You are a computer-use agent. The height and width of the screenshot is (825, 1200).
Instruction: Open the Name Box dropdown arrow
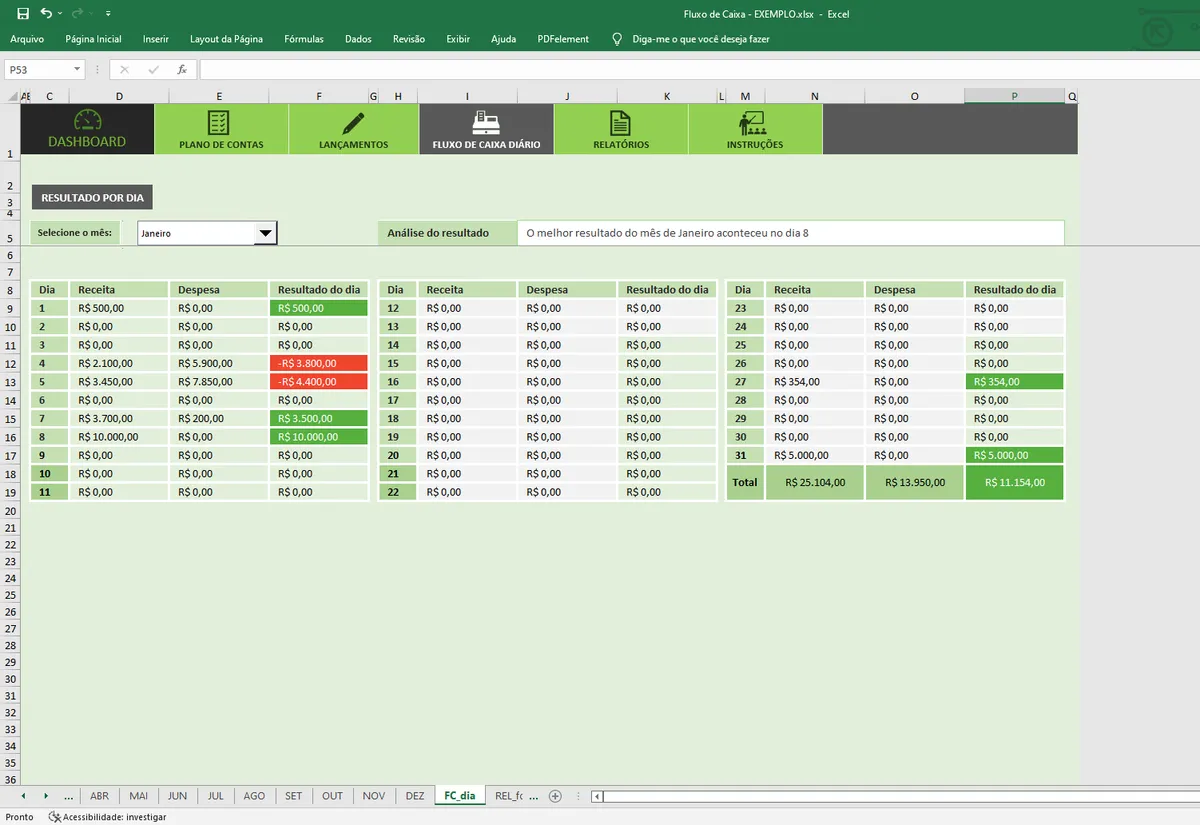78,70
